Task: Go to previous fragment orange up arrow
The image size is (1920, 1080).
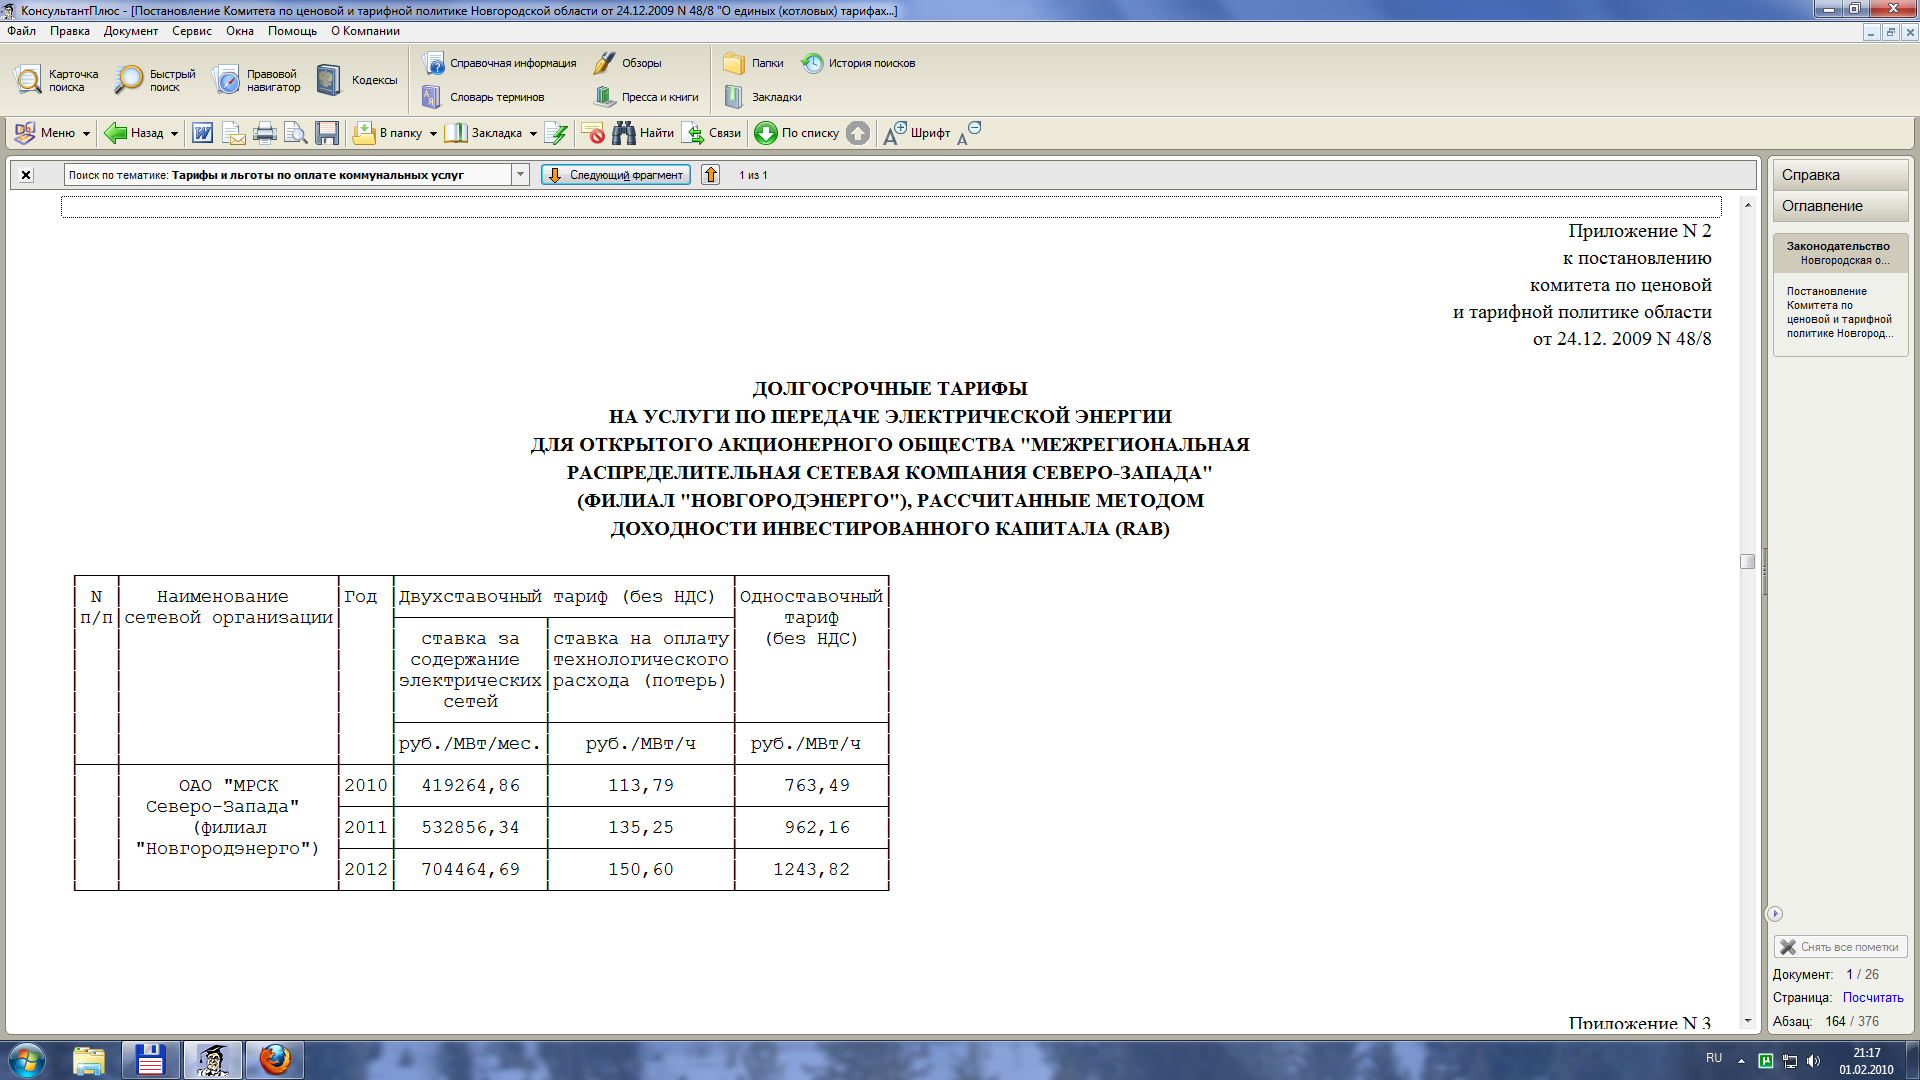Action: click(710, 175)
